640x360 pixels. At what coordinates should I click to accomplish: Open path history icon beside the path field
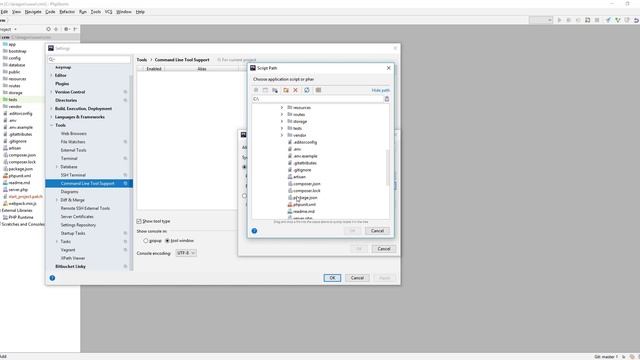387,99
